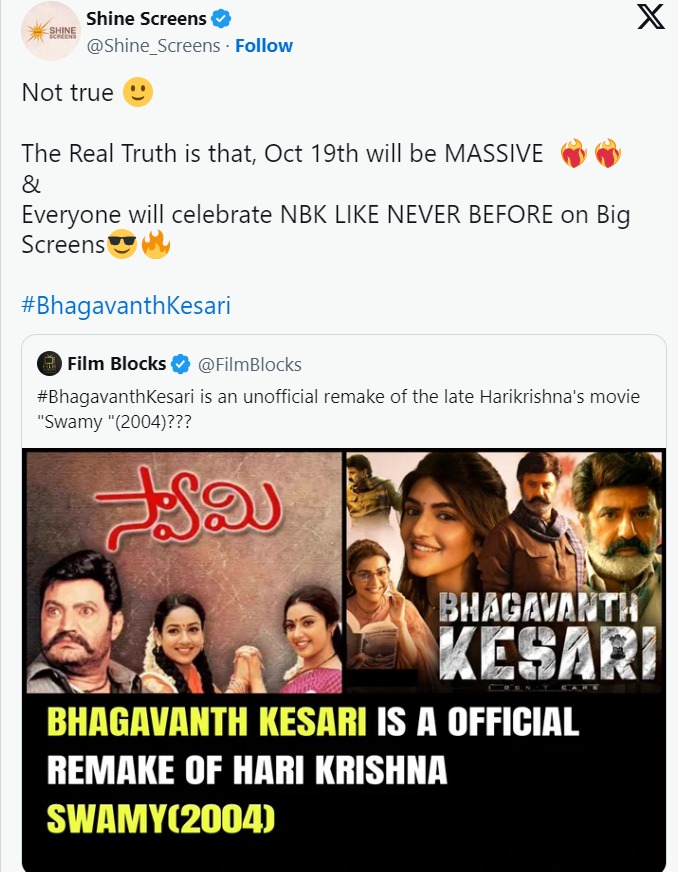Viewport: 678px width, 872px height.
Task: Click the sunglasses emoji after Screens
Action: coord(121,244)
